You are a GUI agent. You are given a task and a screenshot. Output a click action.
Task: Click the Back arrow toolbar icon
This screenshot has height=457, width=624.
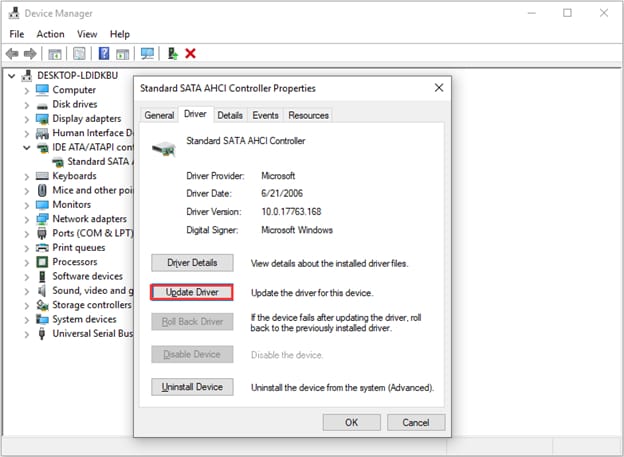click(12, 53)
